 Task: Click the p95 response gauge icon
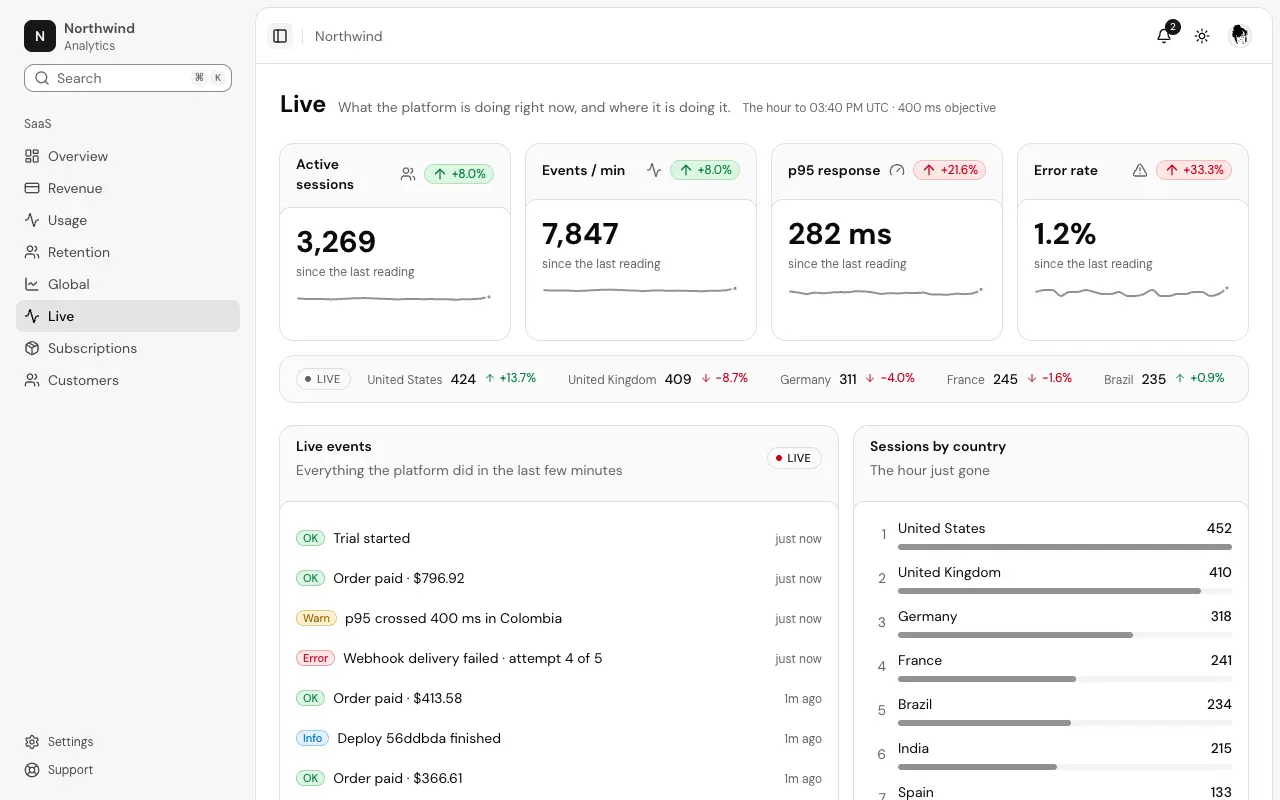pos(897,170)
